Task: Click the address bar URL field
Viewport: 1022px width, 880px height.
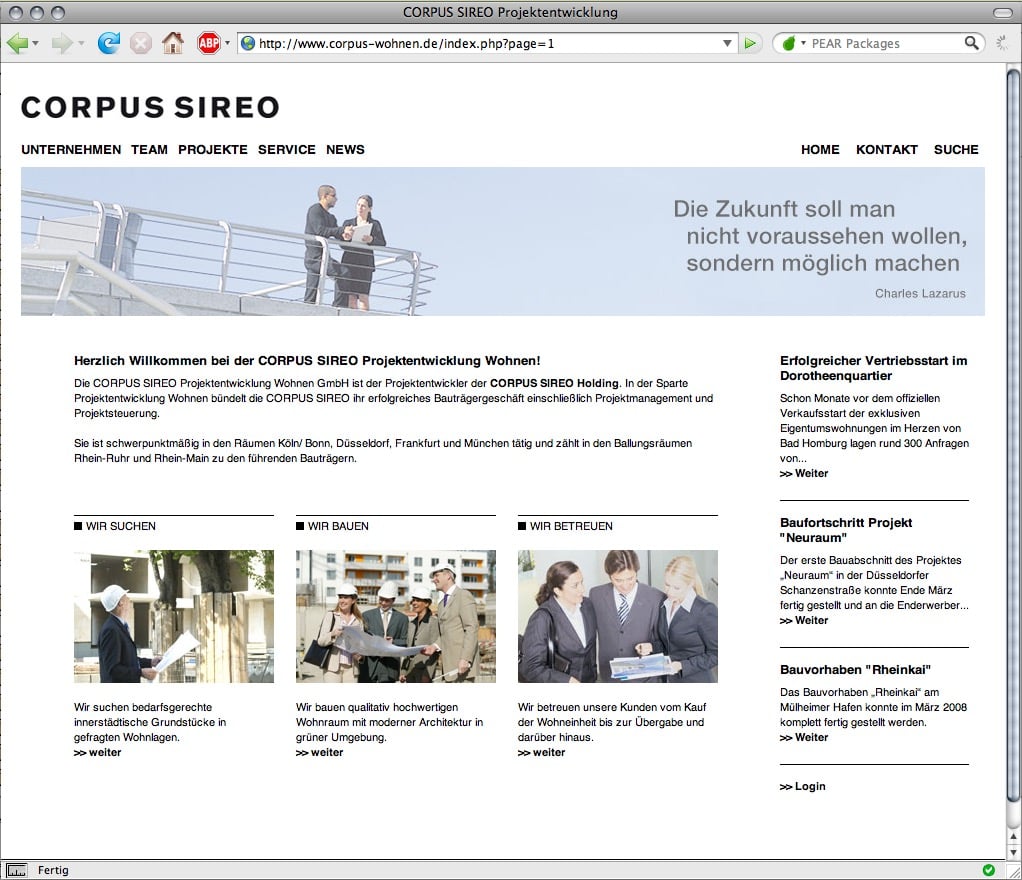Action: click(x=480, y=44)
